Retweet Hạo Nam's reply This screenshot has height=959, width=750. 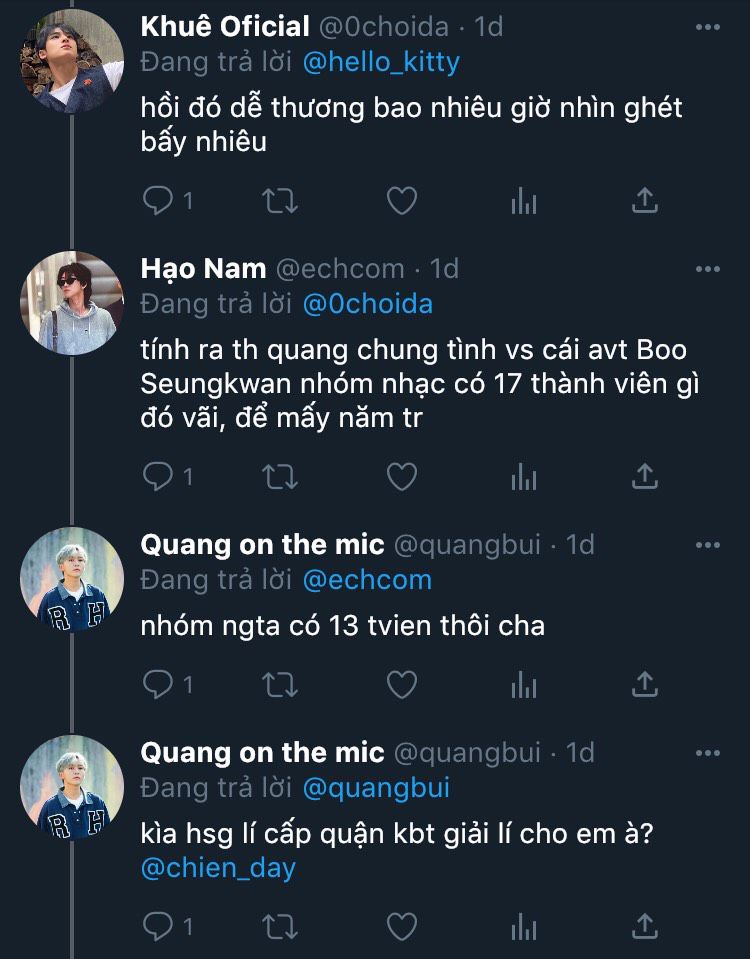tap(279, 477)
